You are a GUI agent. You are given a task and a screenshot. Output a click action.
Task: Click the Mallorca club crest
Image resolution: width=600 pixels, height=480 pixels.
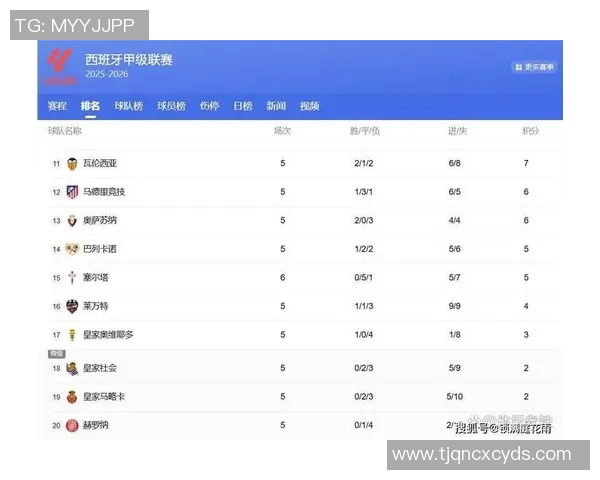(x=72, y=397)
